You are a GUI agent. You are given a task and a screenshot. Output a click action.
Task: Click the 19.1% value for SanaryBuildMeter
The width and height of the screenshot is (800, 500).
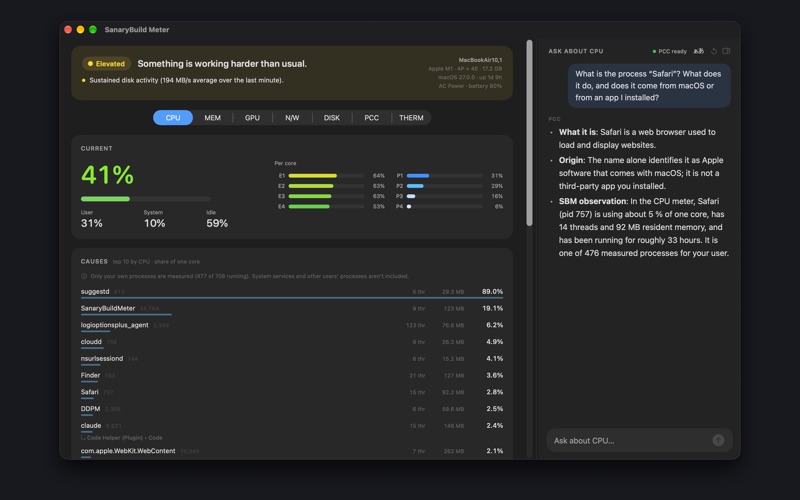(492, 309)
